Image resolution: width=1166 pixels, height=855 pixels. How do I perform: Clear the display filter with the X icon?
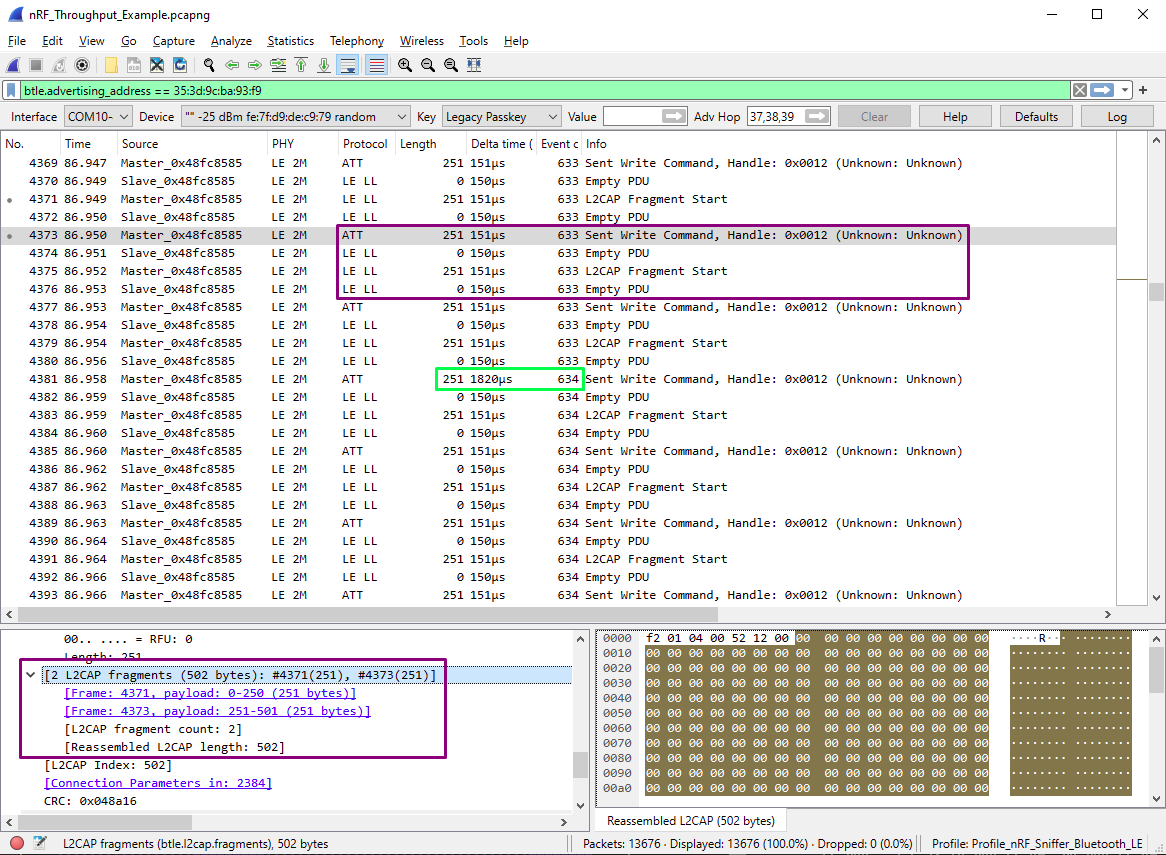tap(1079, 90)
